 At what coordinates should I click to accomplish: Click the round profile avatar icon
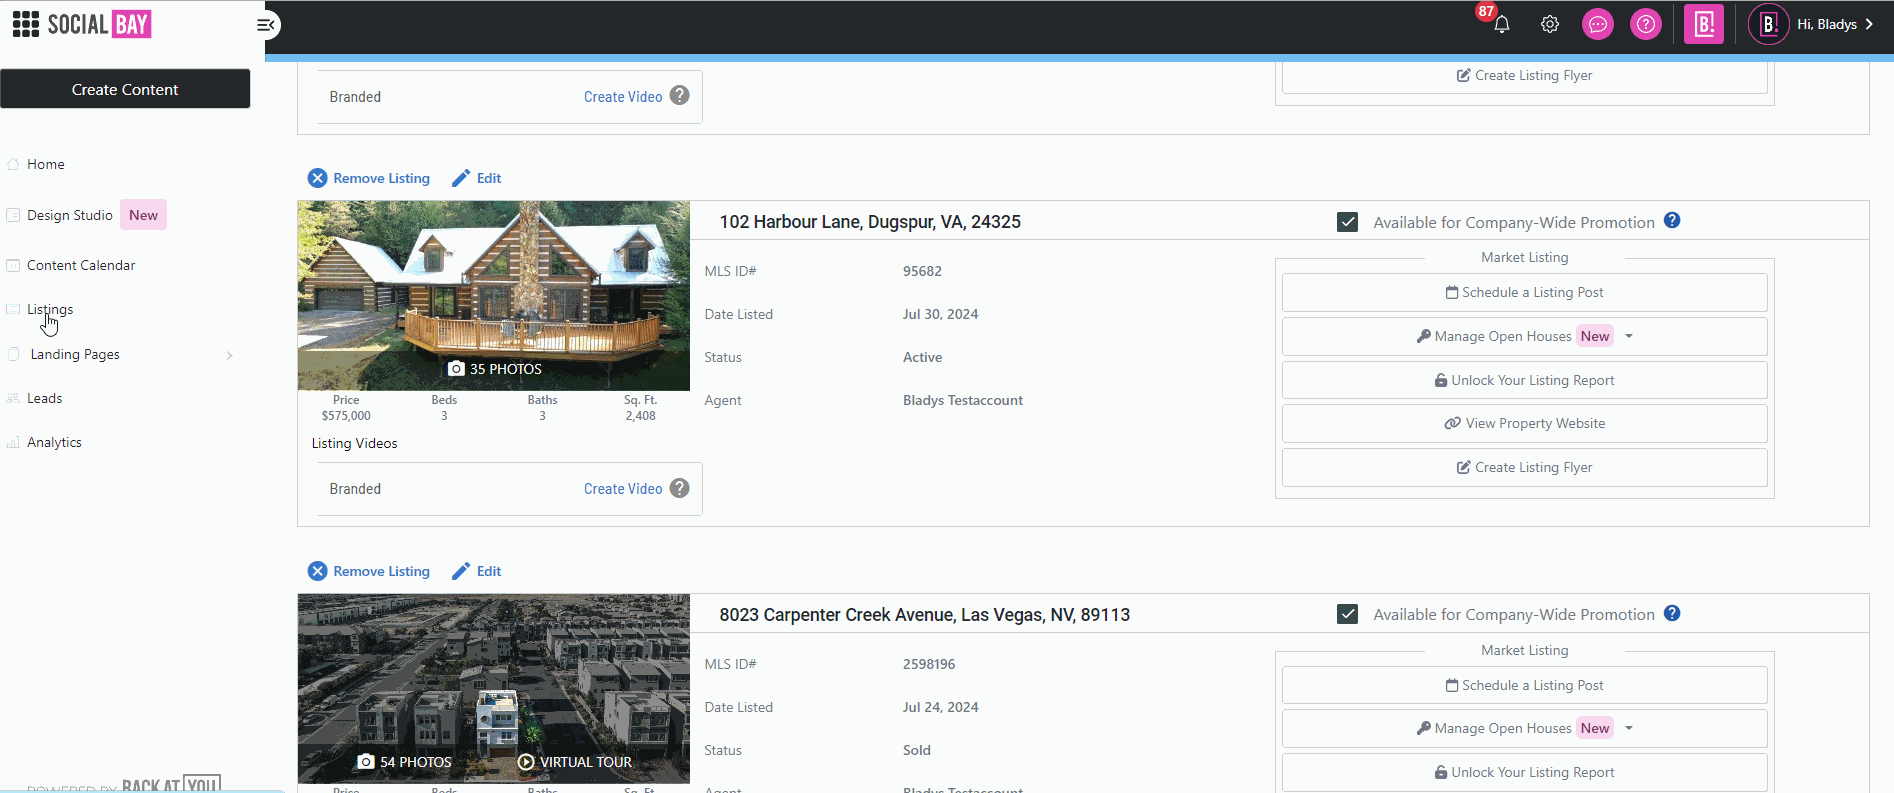pos(1769,24)
